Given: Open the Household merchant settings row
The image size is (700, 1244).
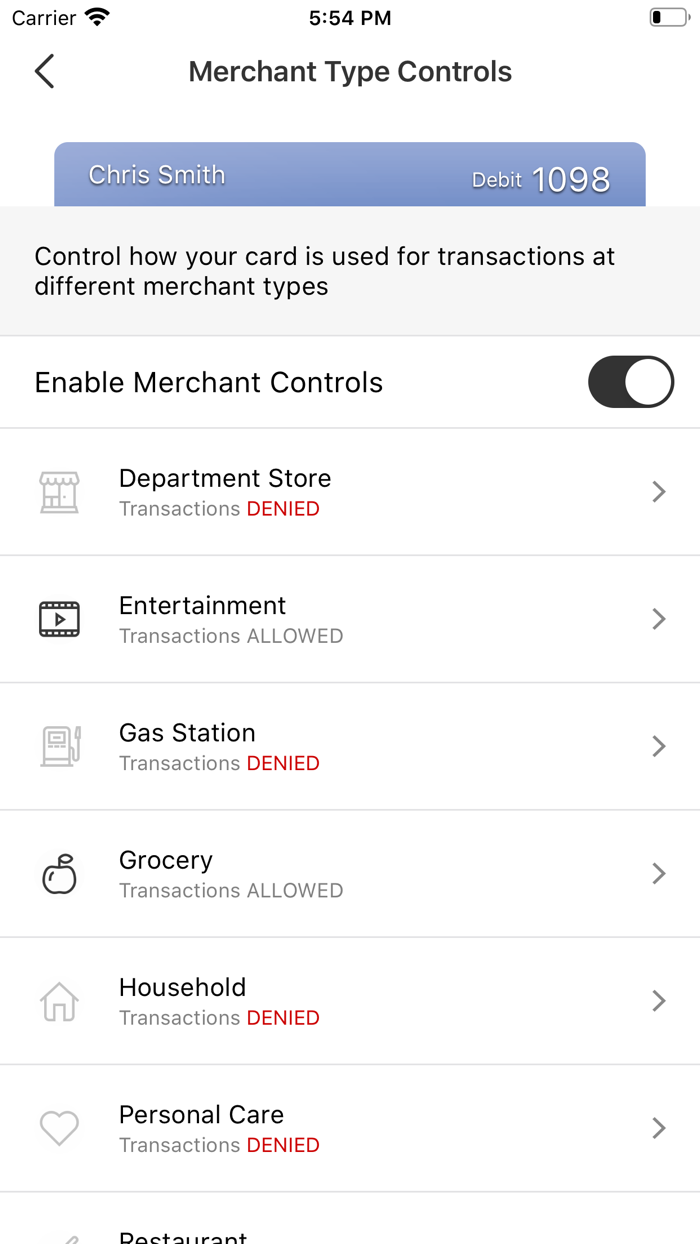Looking at the screenshot, I should [x=350, y=1000].
